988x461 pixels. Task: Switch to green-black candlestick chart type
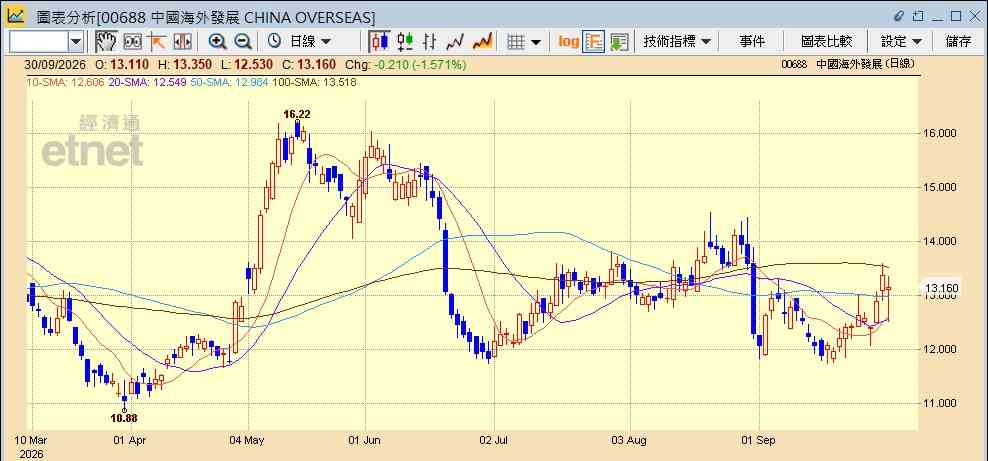[x=405, y=42]
